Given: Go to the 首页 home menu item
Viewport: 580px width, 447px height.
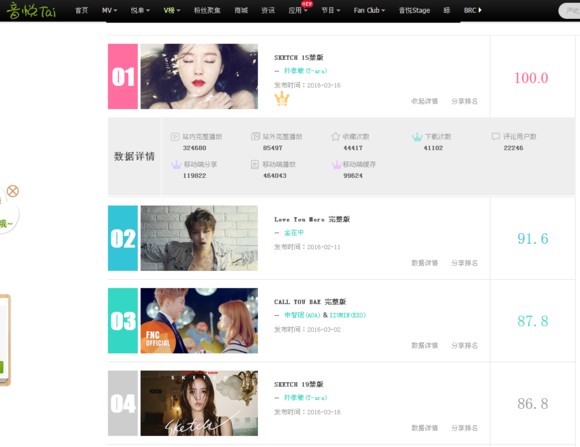Looking at the screenshot, I should click(x=81, y=10).
